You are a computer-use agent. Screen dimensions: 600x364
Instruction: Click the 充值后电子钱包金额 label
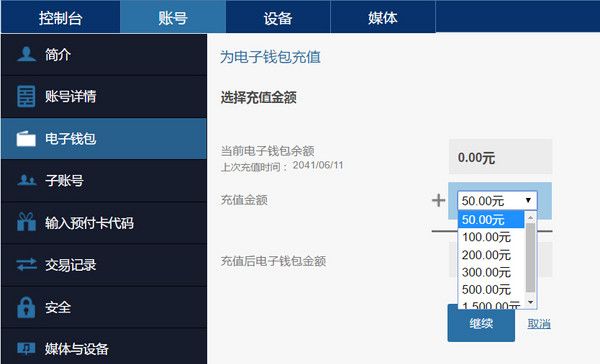[273, 261]
